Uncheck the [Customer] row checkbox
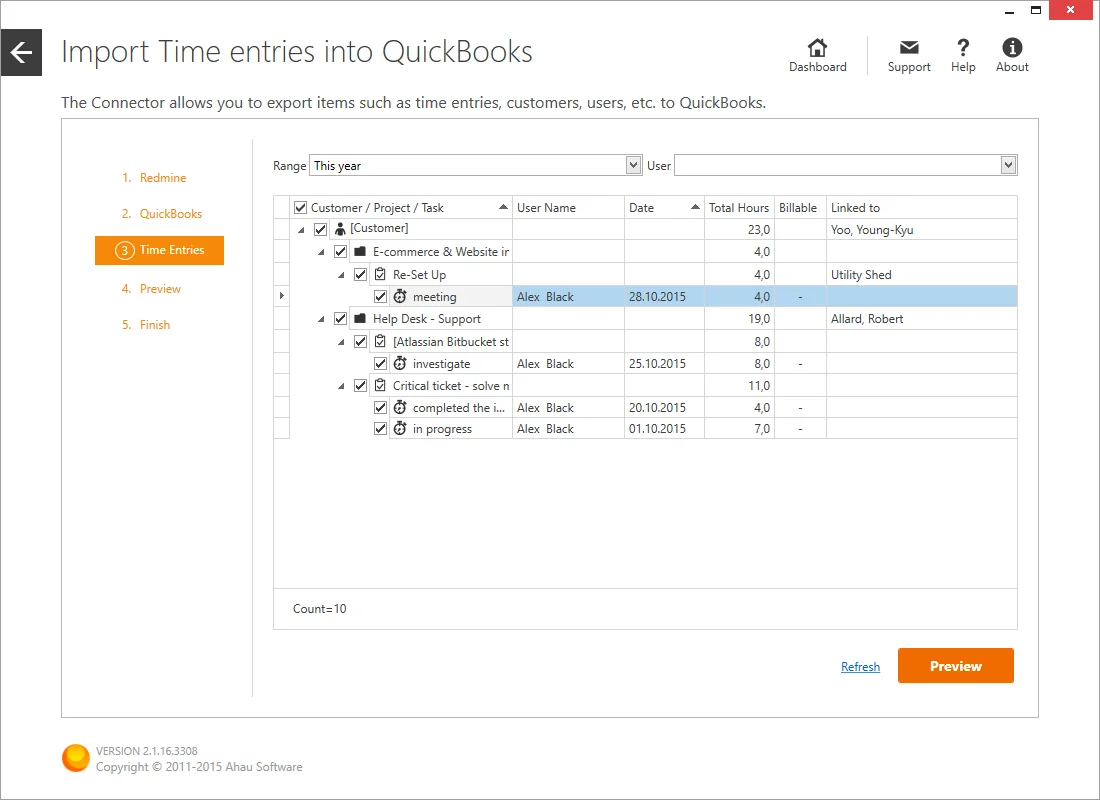Image resolution: width=1100 pixels, height=800 pixels. [321, 229]
